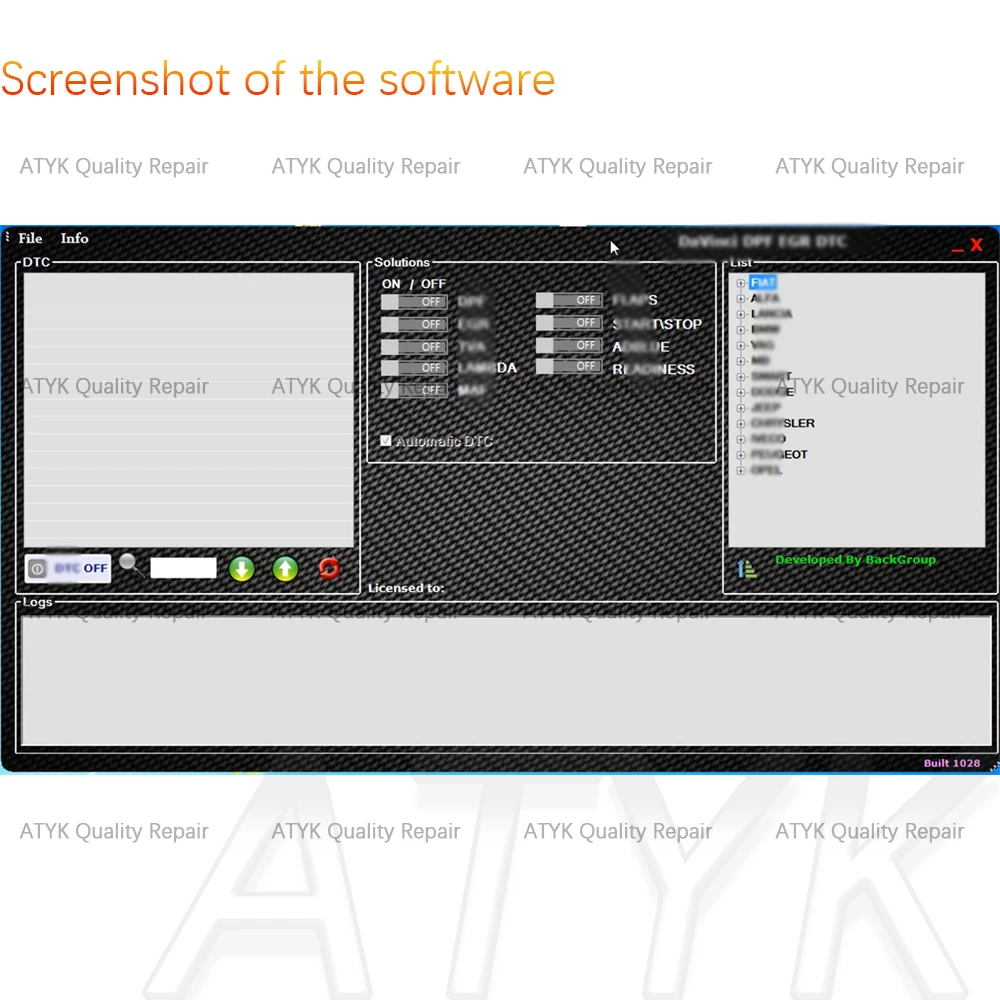
Task: Click the DTC OFF button
Action: 68,568
